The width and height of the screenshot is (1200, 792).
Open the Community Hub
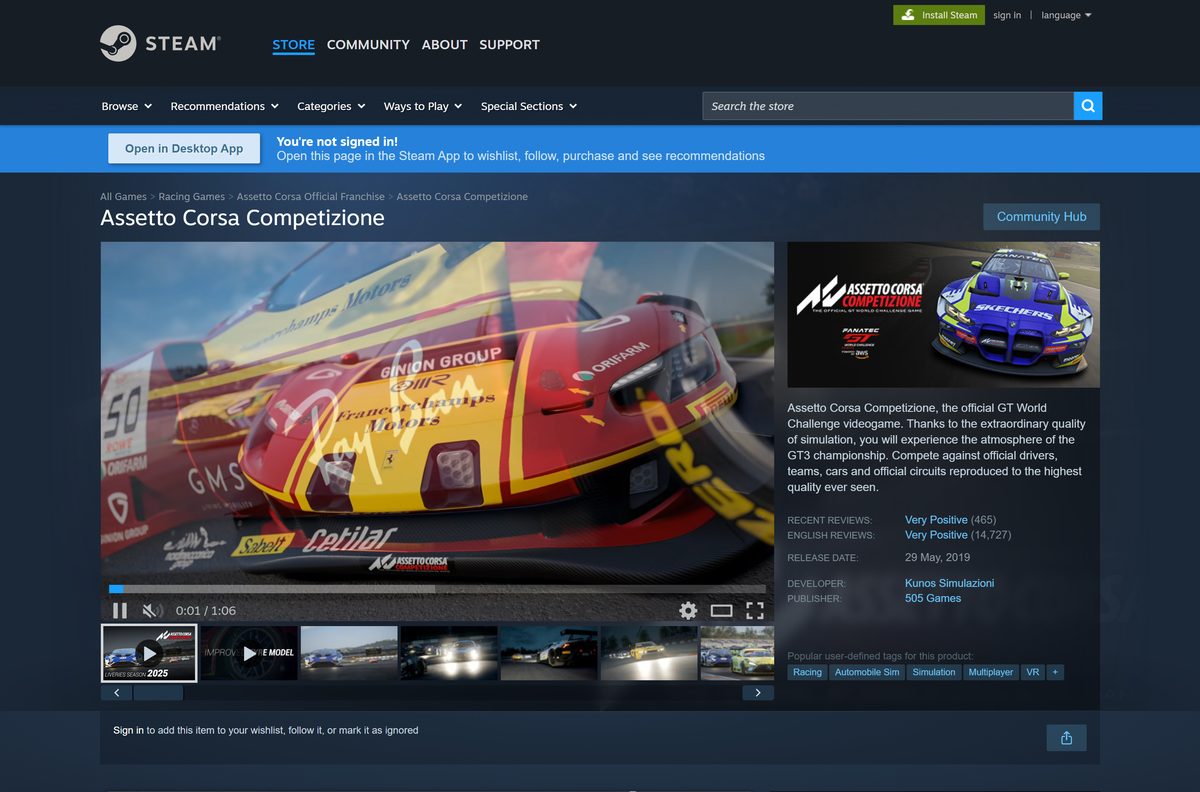(x=1041, y=217)
